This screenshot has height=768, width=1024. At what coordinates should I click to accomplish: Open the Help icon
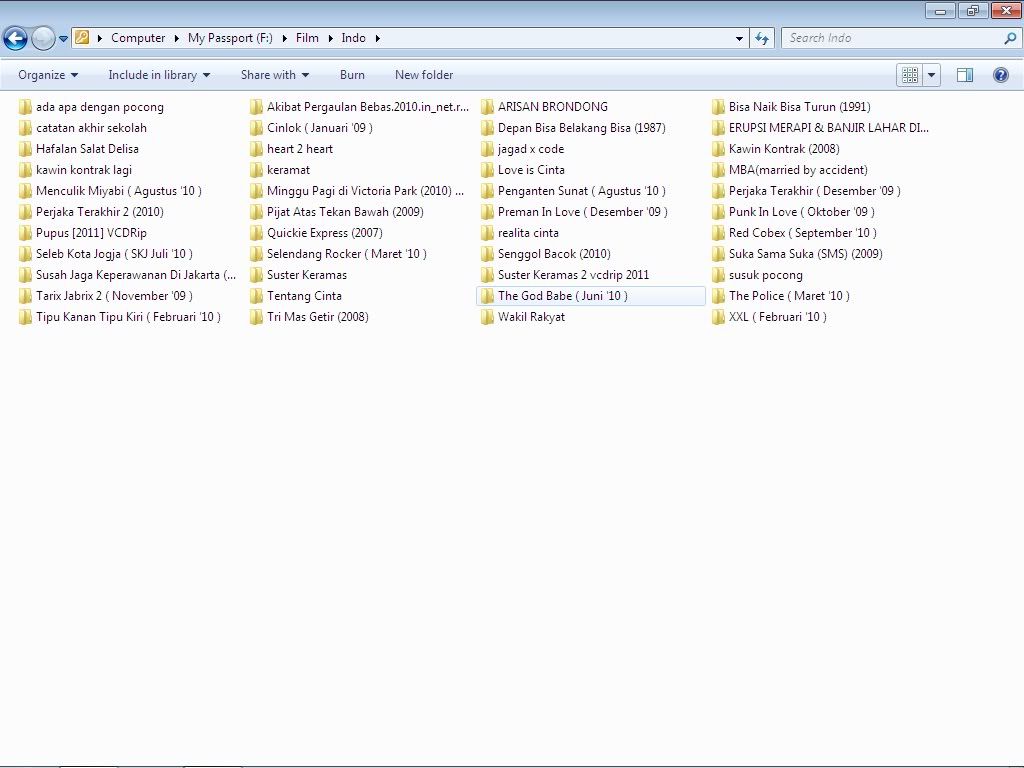pos(1000,75)
